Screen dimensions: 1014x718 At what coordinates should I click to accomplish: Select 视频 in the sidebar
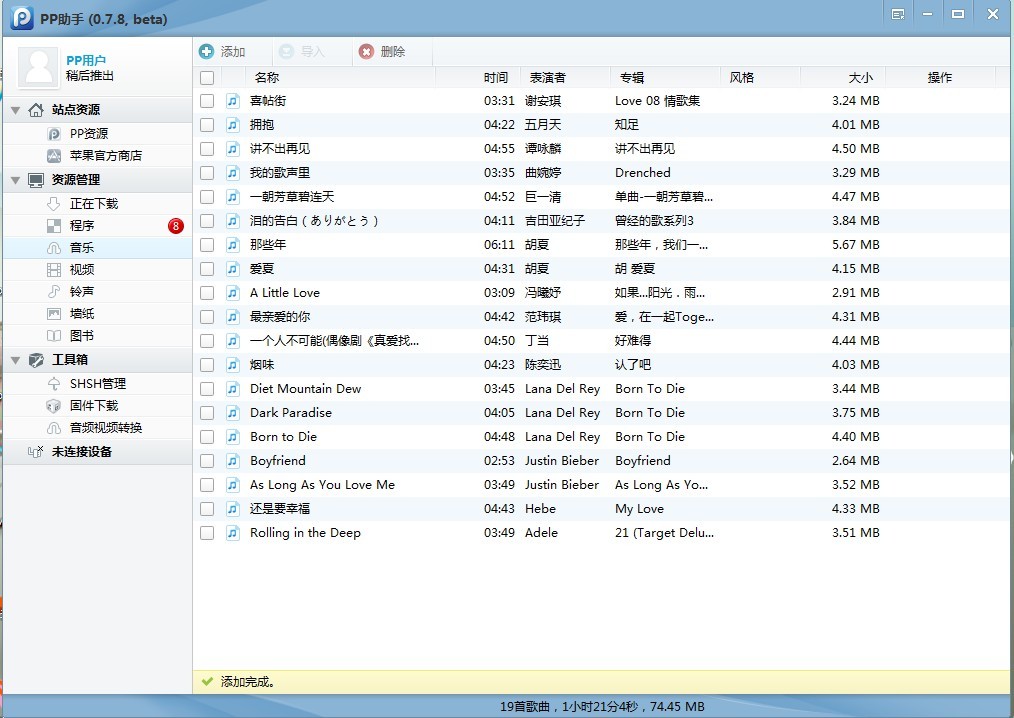click(82, 270)
